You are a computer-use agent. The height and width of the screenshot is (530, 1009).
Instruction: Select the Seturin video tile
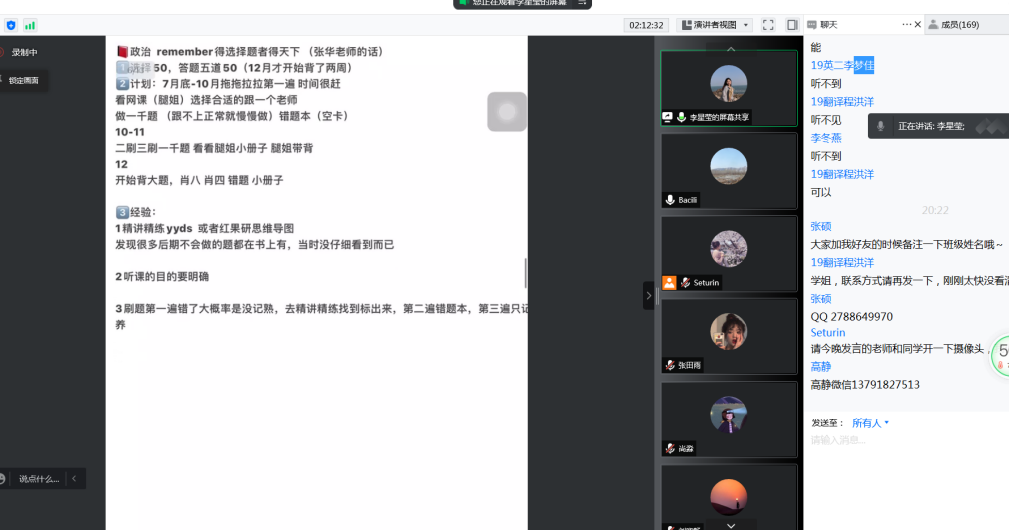(x=729, y=253)
